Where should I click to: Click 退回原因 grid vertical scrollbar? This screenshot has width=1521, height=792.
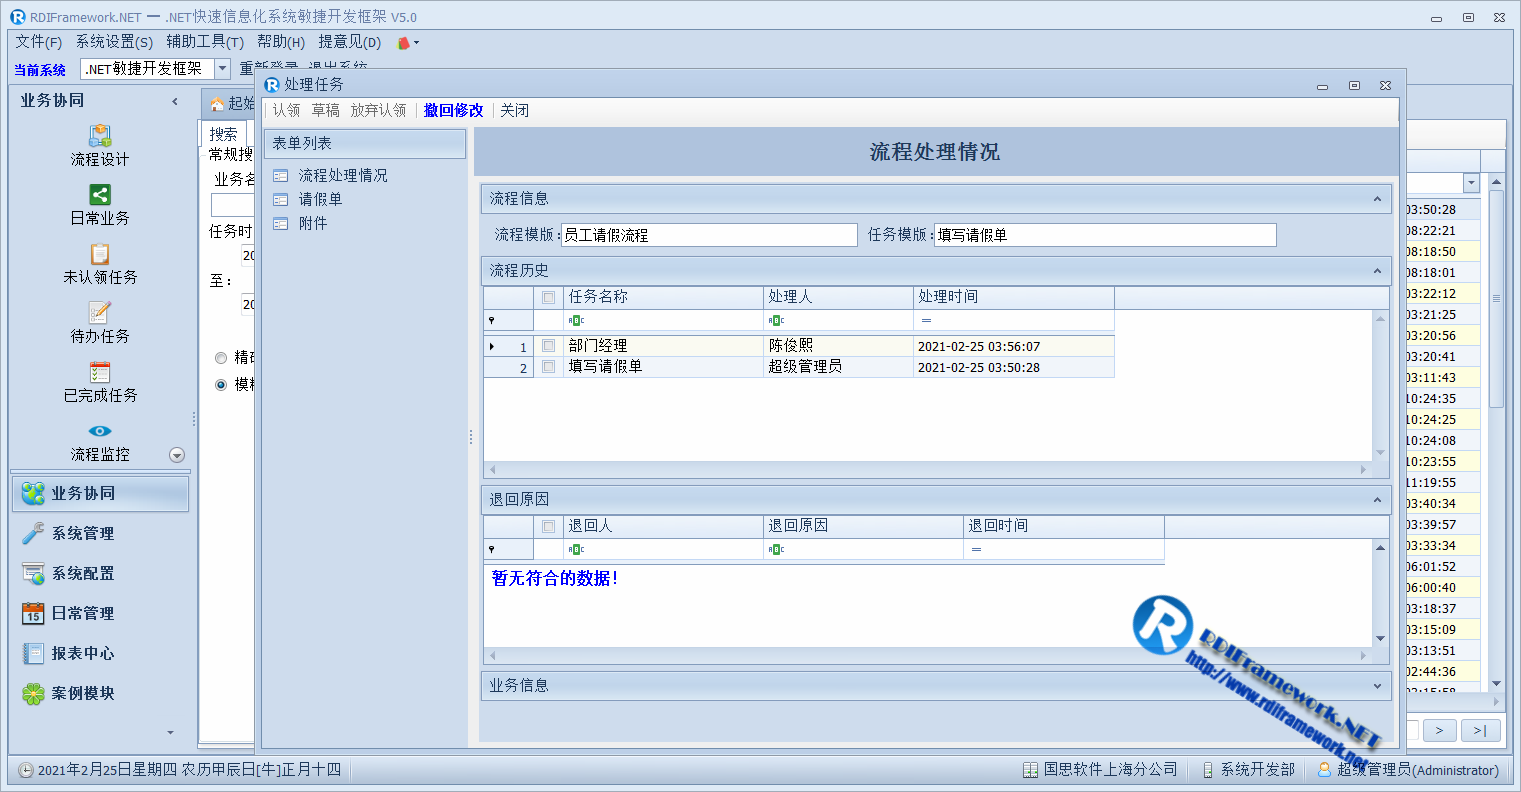tap(1381, 594)
